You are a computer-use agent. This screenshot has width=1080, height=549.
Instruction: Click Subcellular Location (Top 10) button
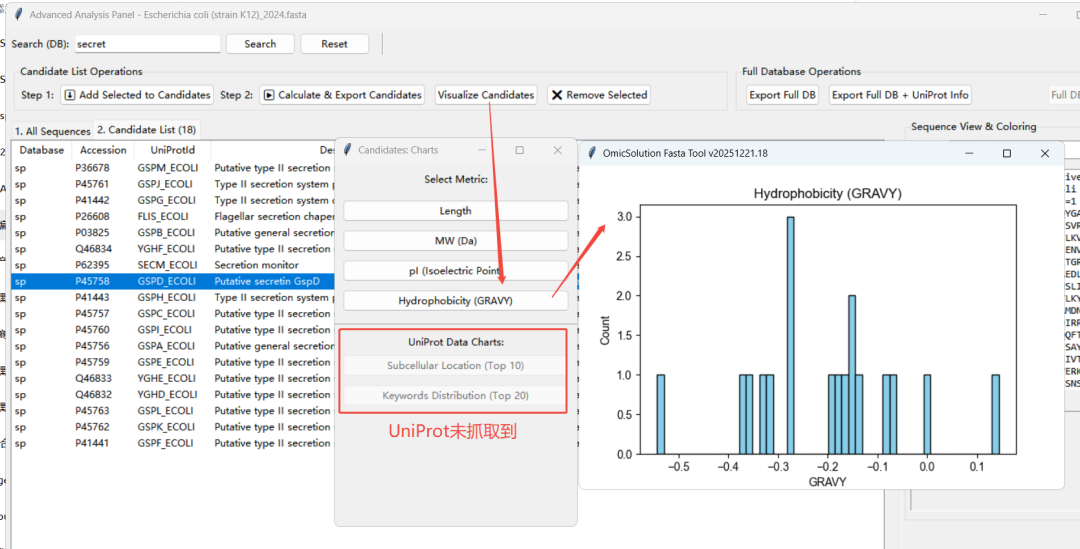coord(455,366)
